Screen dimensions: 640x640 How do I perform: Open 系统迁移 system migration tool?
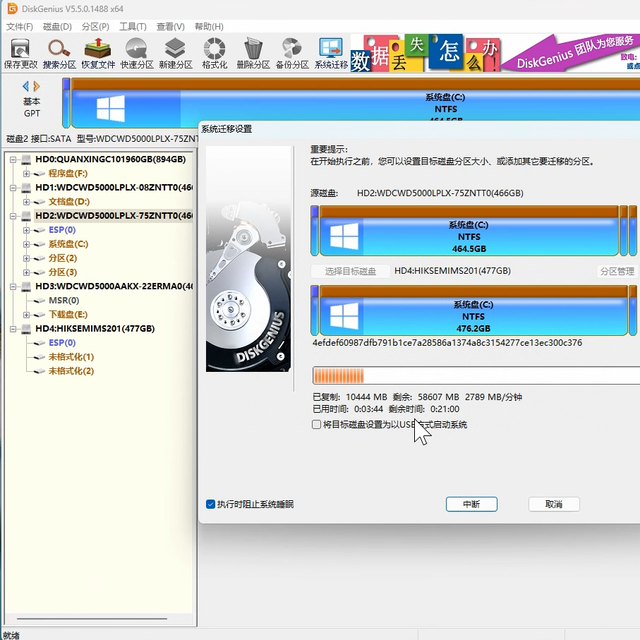tap(331, 53)
